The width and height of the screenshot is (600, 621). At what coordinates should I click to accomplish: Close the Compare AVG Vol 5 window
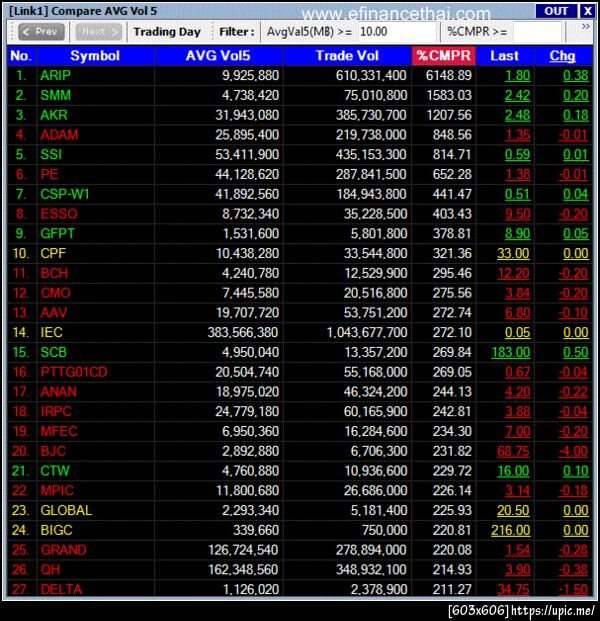pyautogui.click(x=587, y=11)
